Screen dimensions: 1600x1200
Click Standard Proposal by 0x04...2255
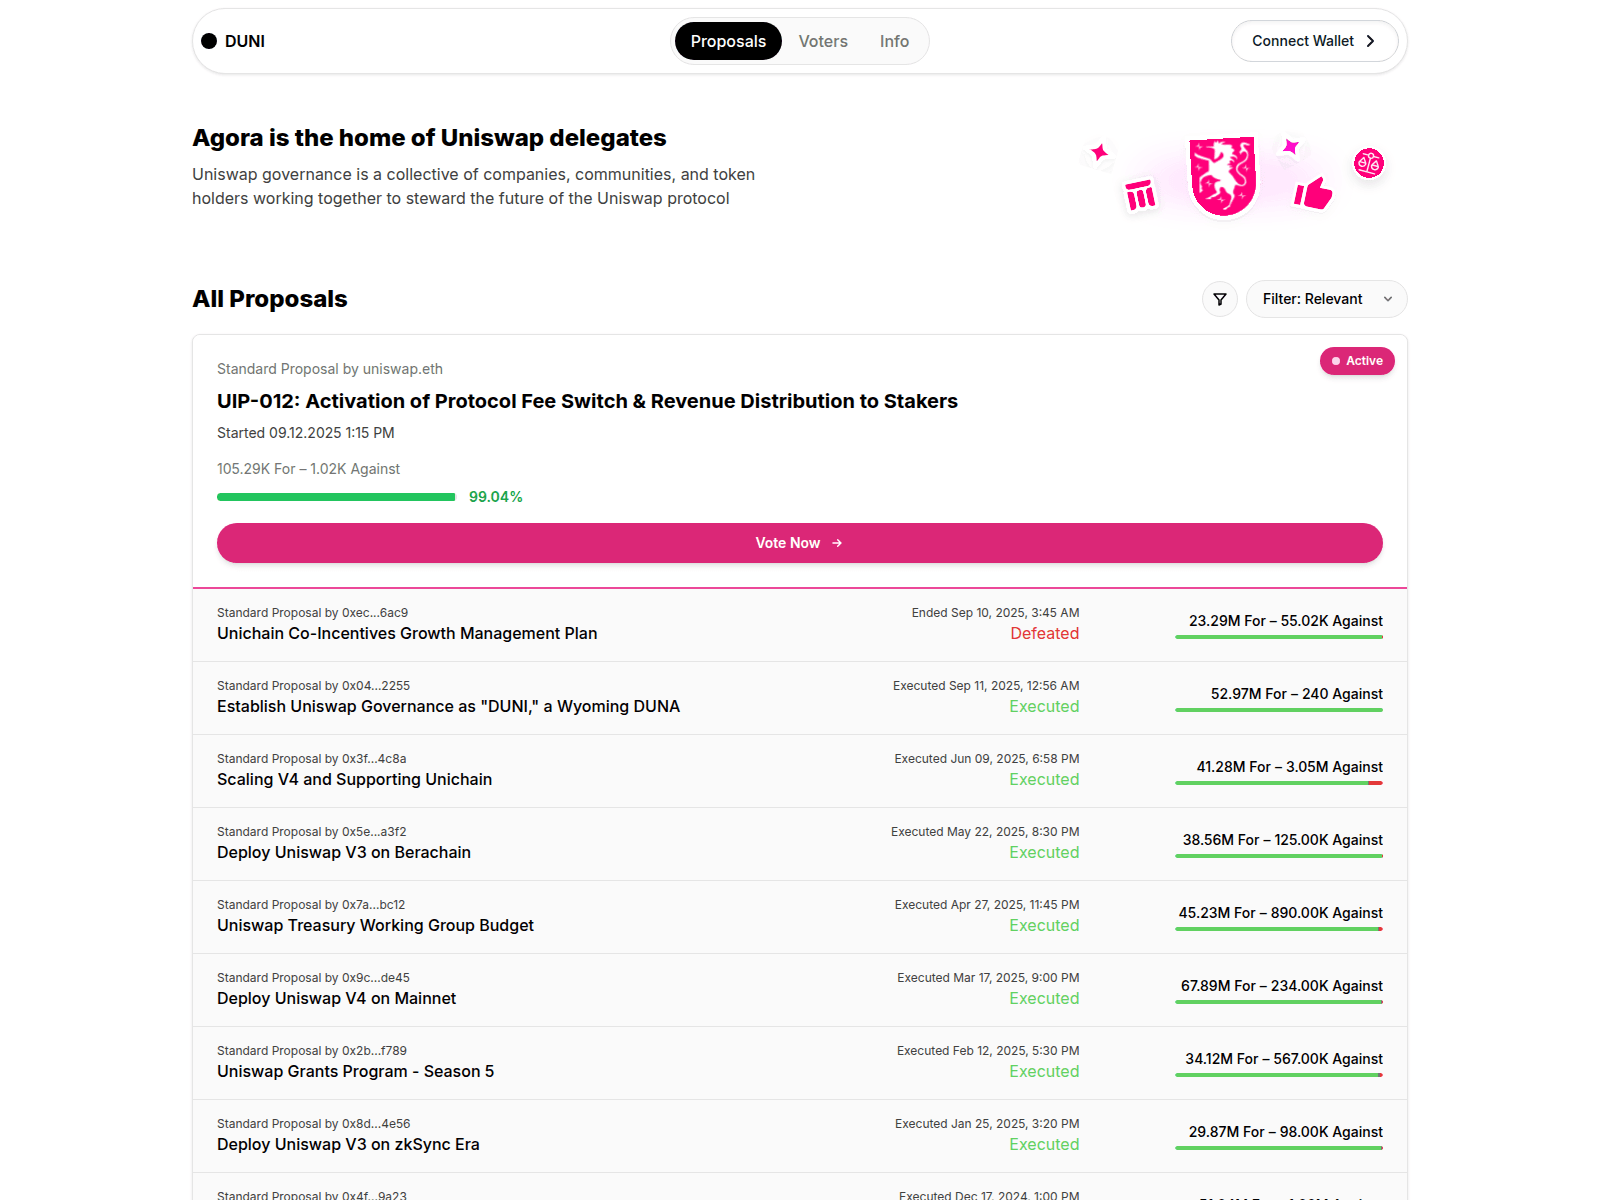pyautogui.click(x=313, y=686)
